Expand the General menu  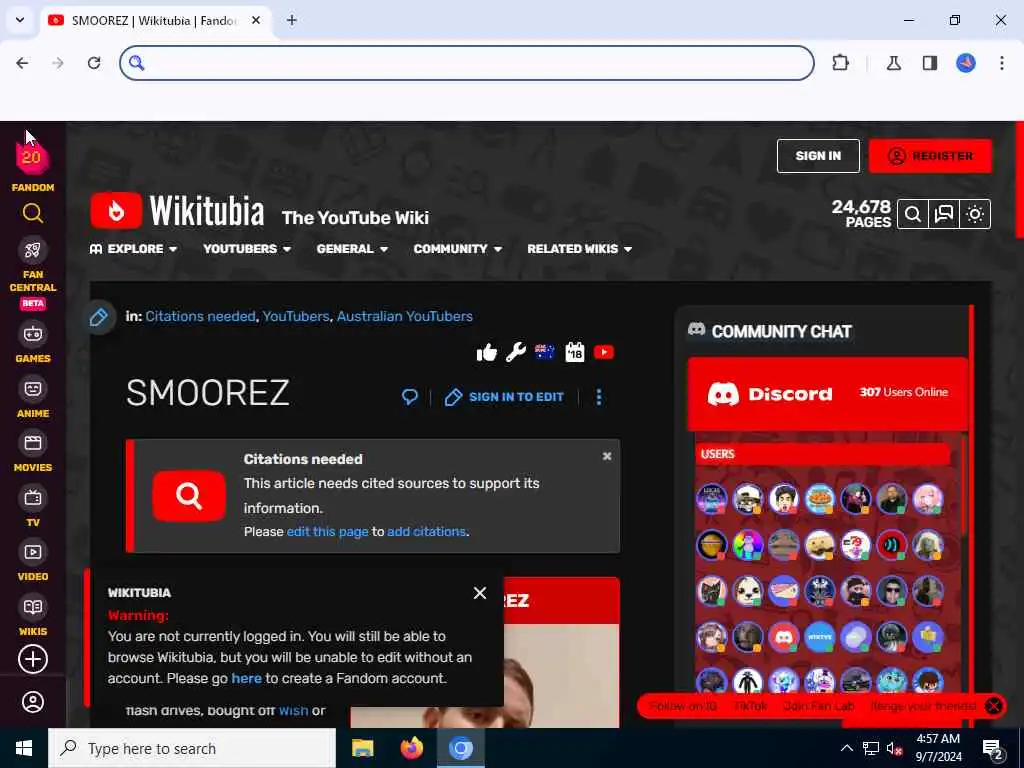pos(352,249)
